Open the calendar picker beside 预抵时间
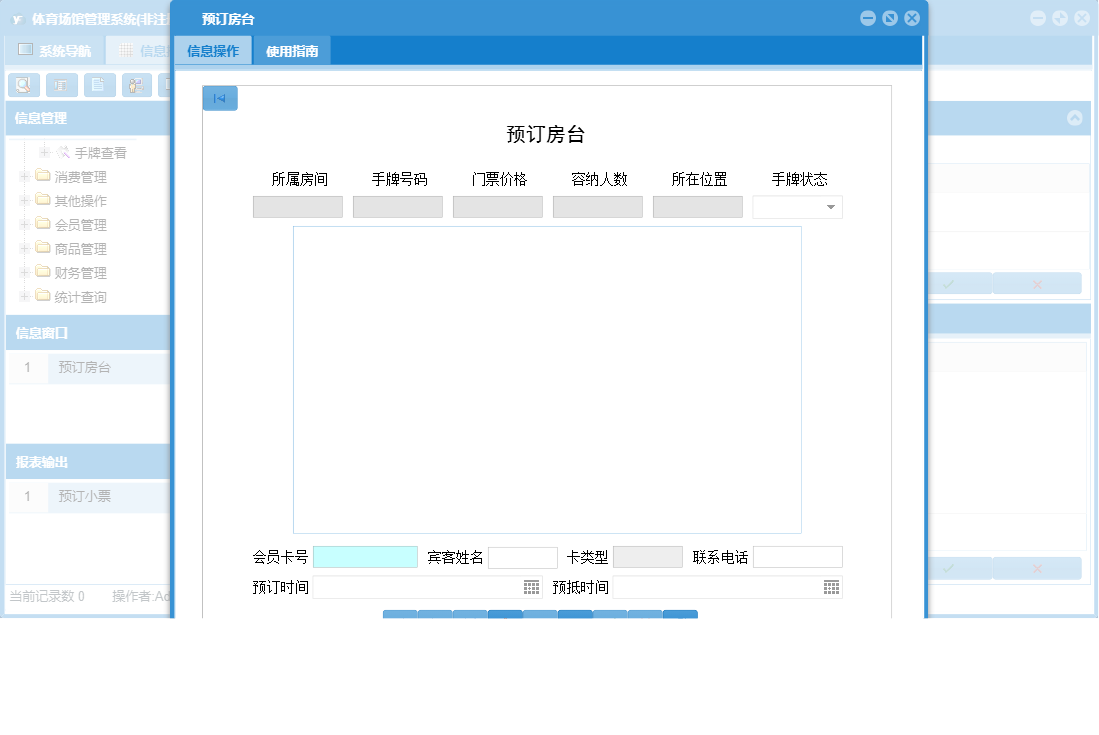1099x735 pixels. tap(830, 587)
